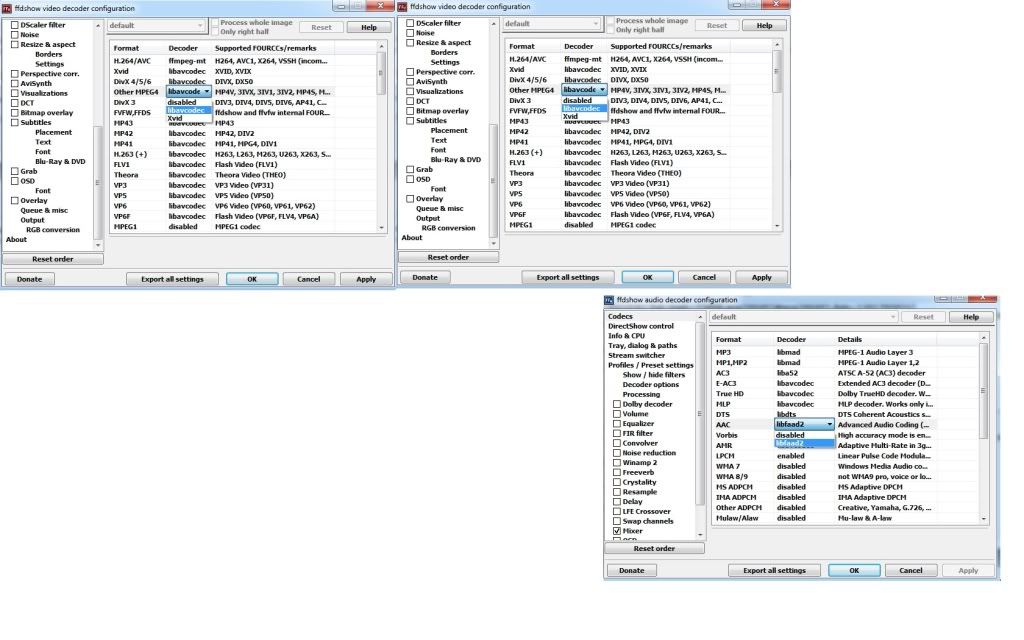The image size is (1024, 640).
Task: Select Codecs page in audio decoder tree
Action: coord(620,316)
